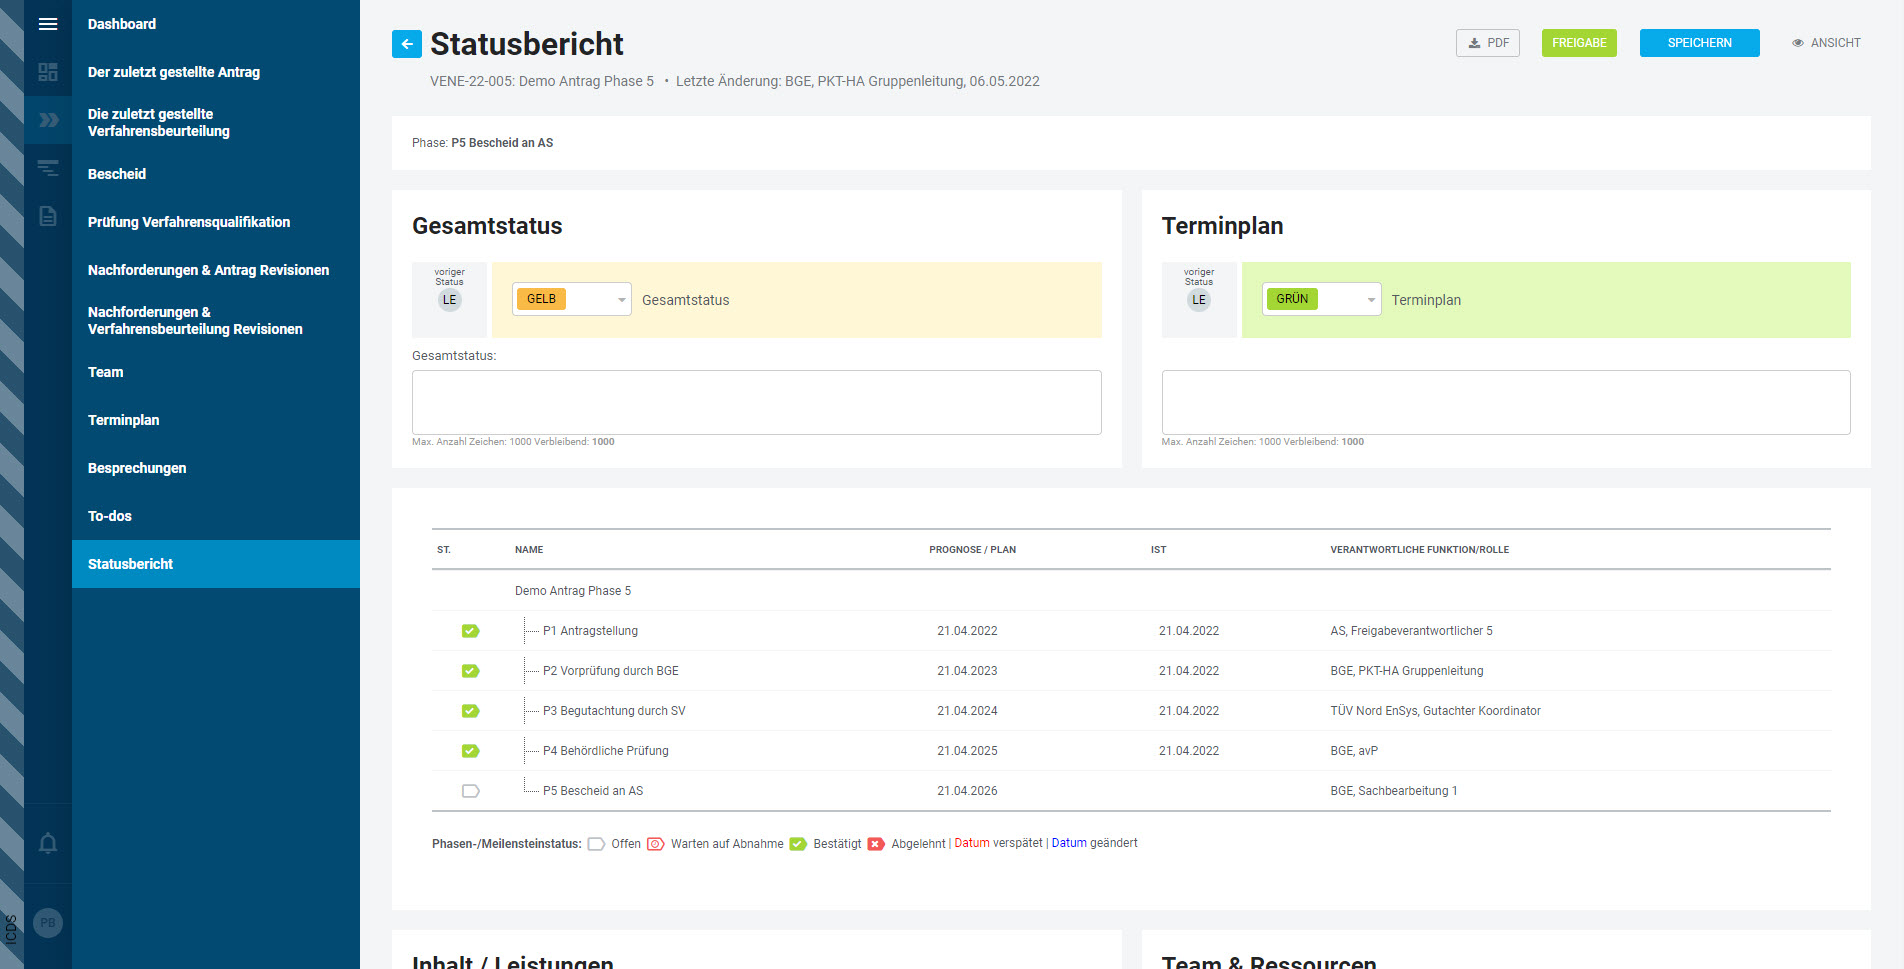
Task: Click the PB user avatar
Action: click(47, 922)
